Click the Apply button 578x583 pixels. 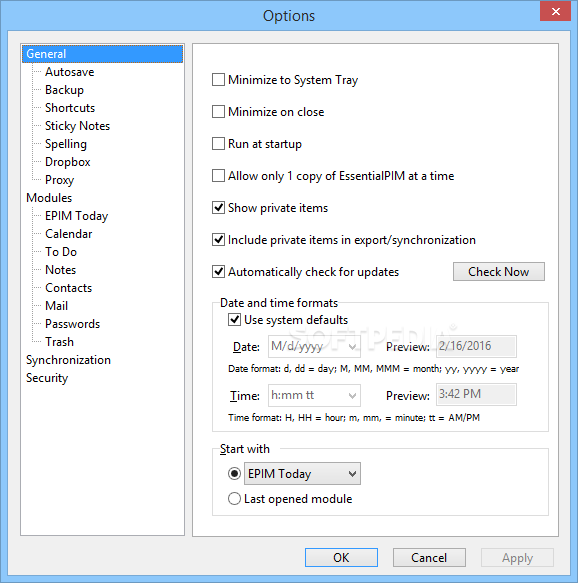pos(517,558)
